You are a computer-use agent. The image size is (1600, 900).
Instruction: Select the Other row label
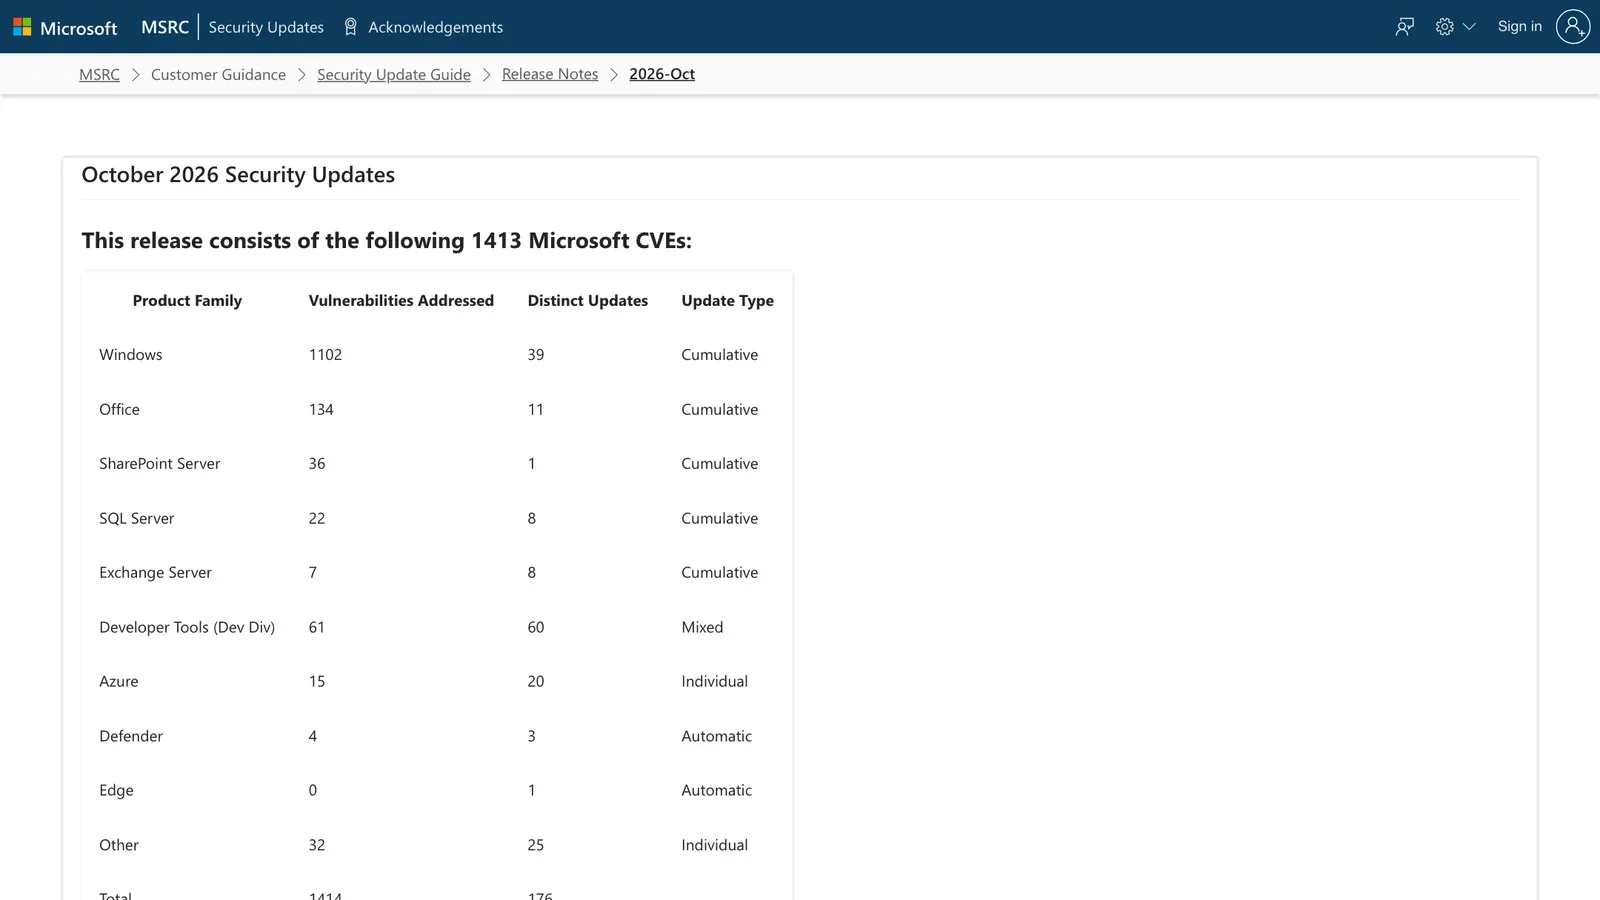click(119, 846)
